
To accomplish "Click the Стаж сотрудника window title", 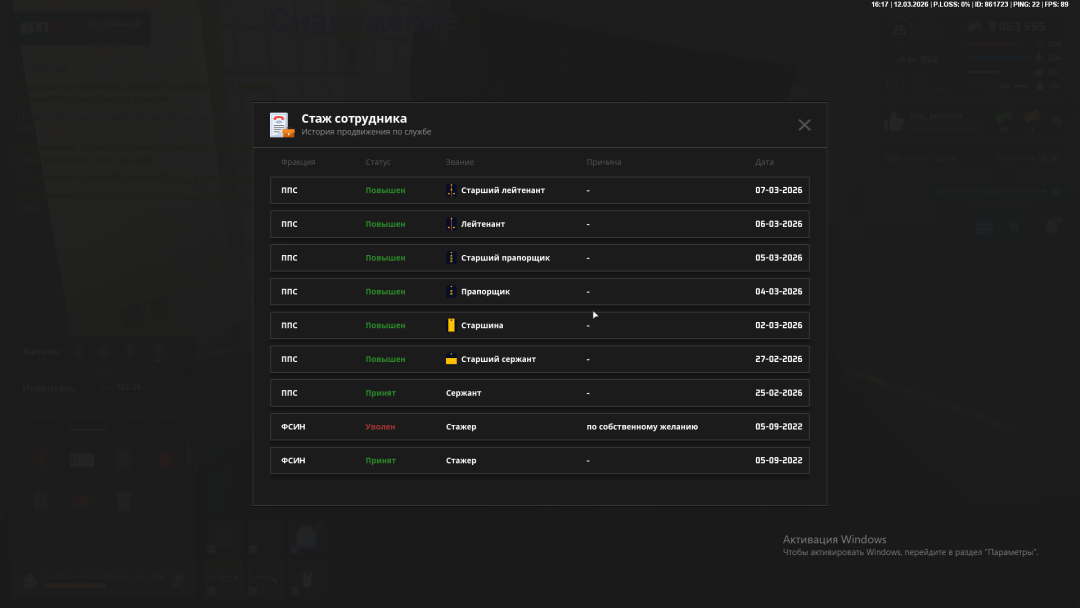I will (354, 119).
